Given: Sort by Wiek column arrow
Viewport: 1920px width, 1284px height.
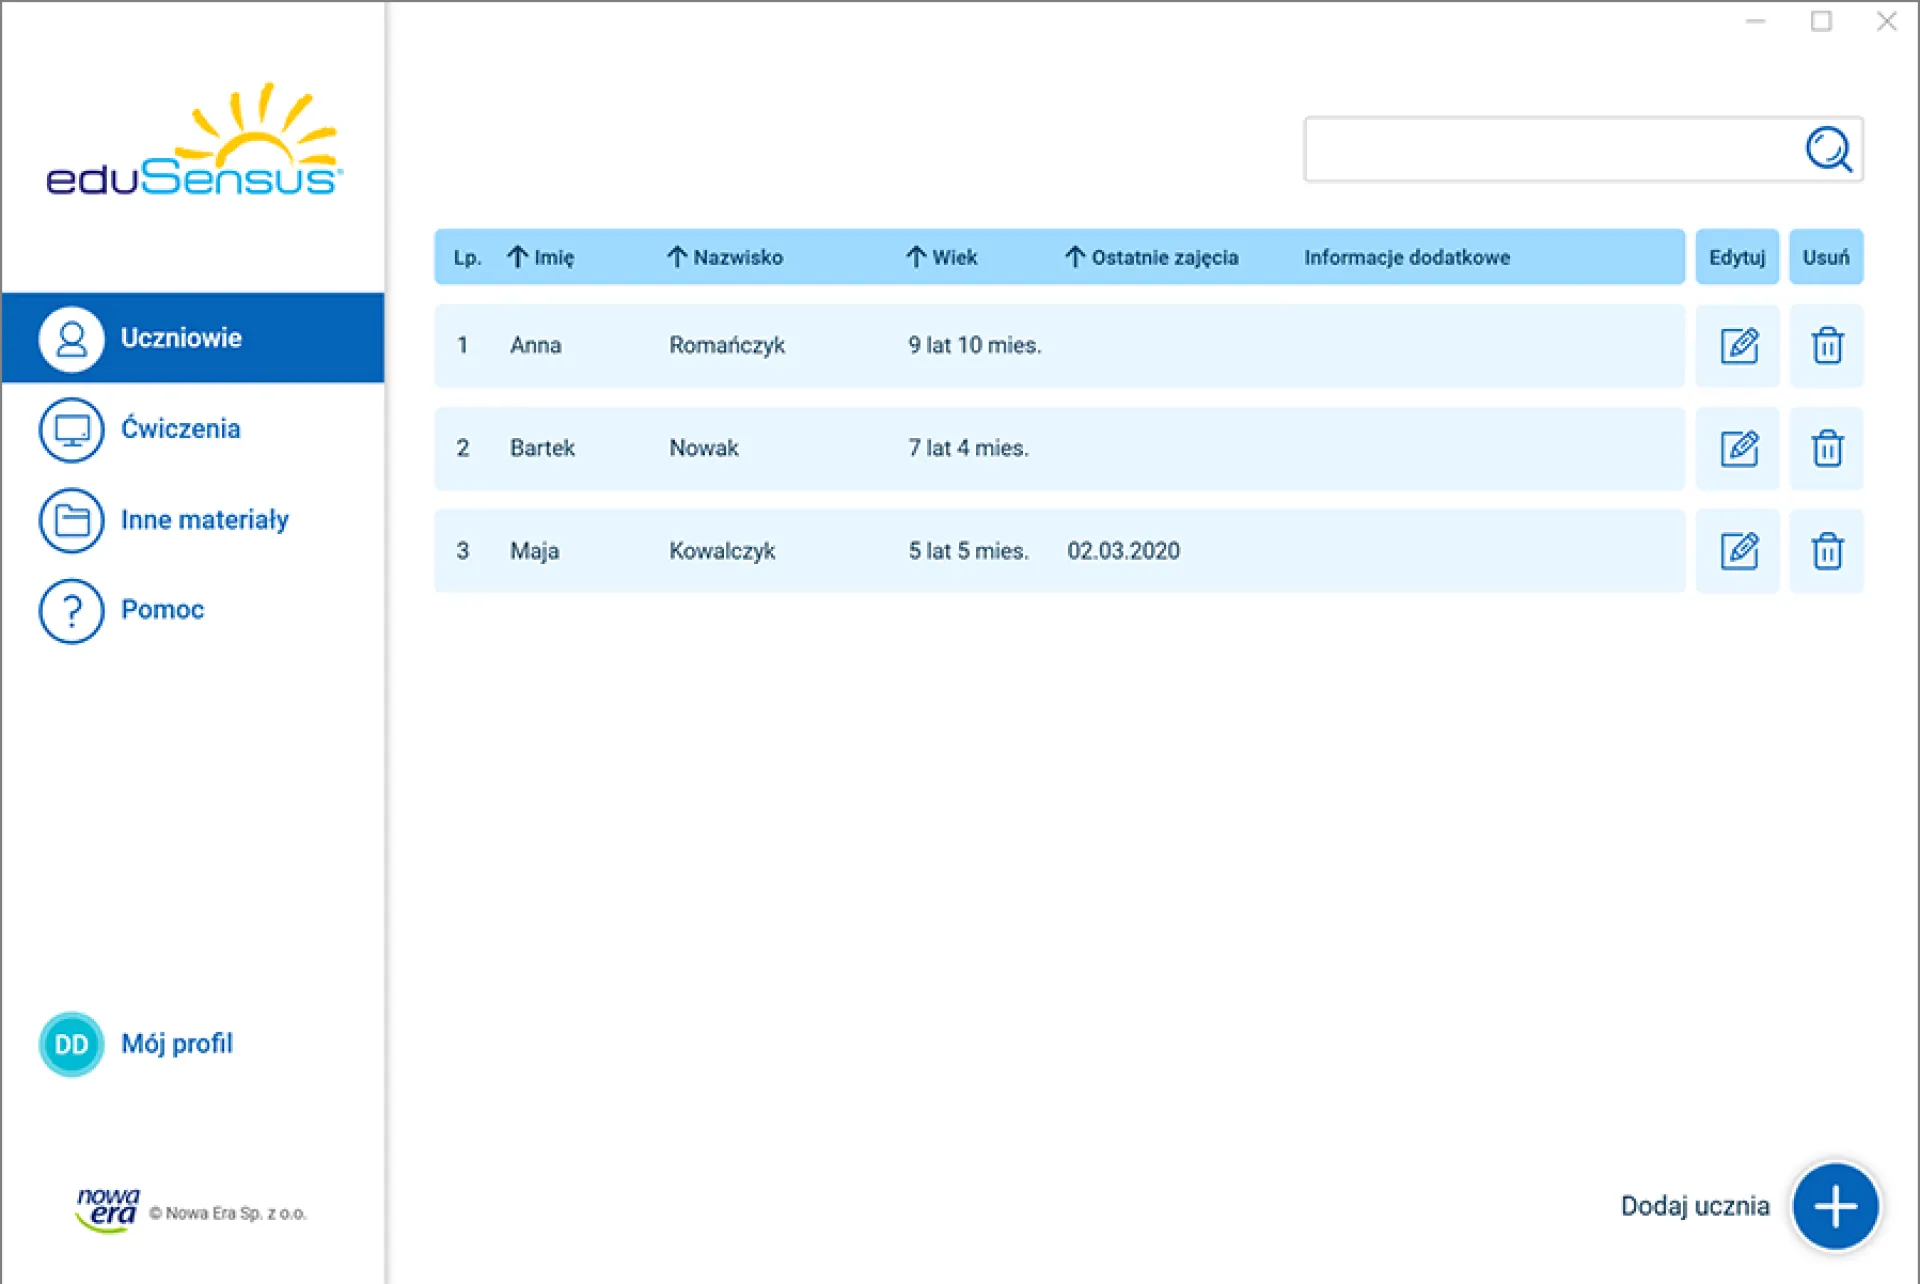Looking at the screenshot, I should point(917,258).
